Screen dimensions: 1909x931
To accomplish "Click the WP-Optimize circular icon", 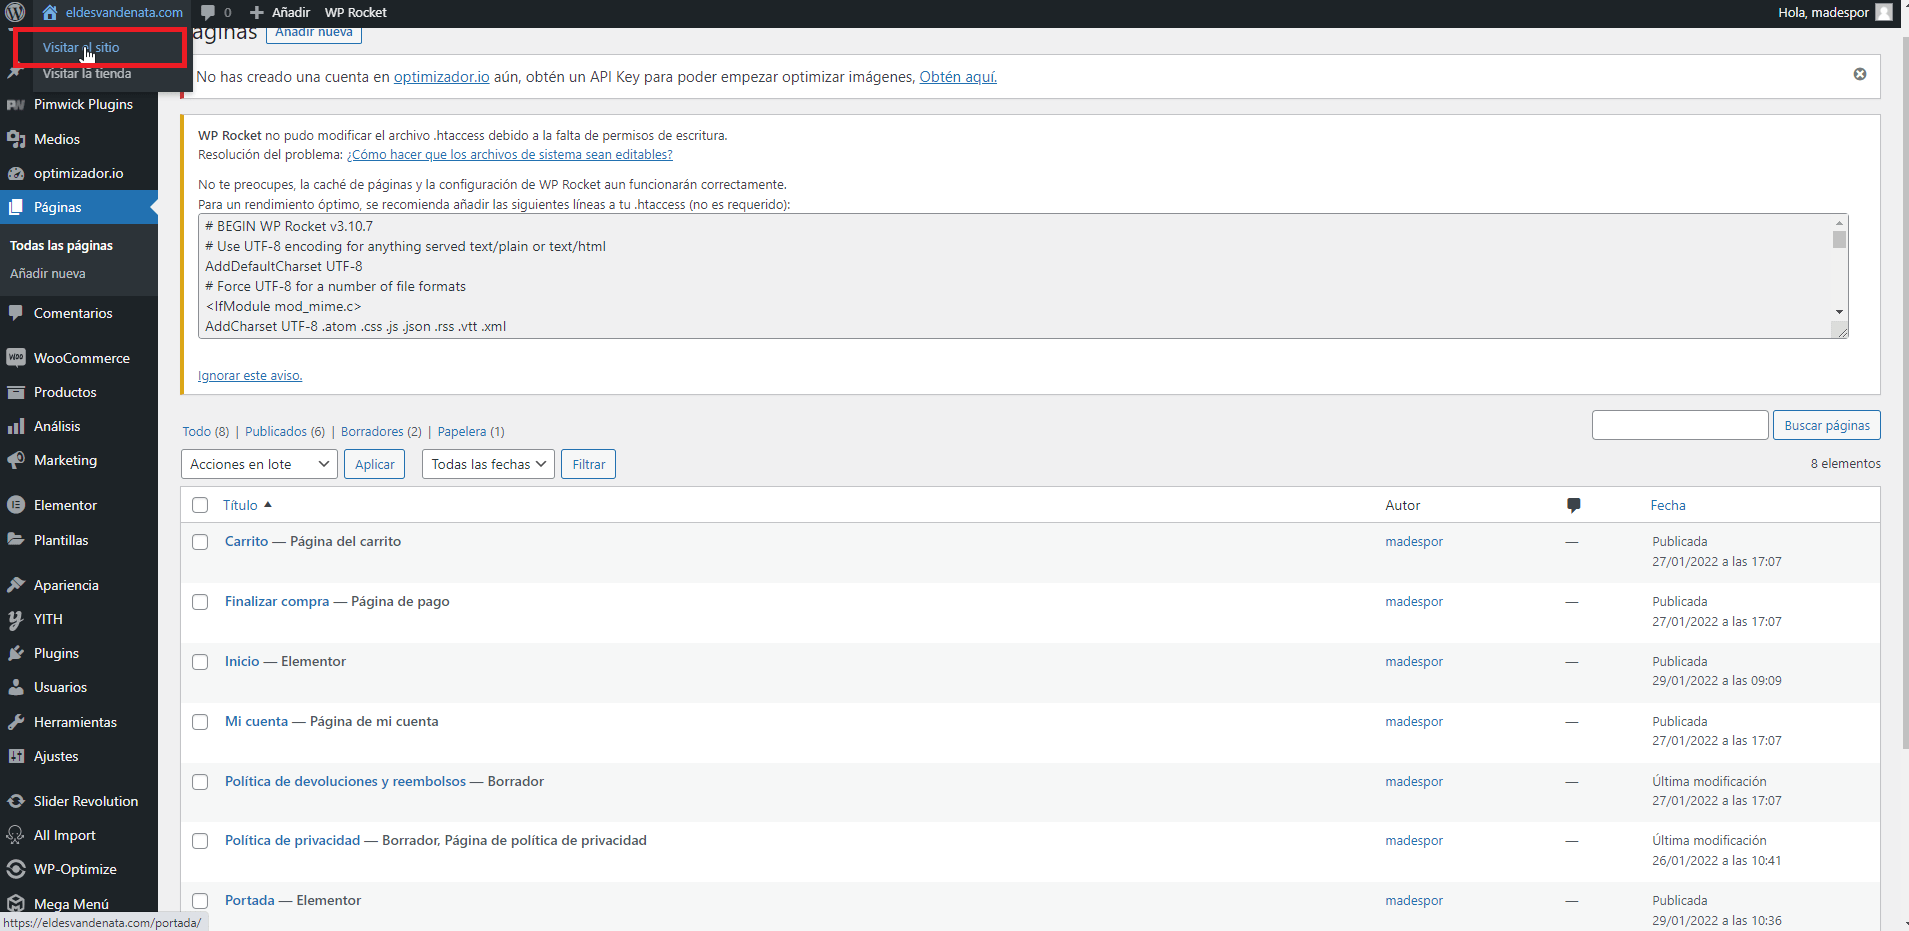I will tap(16, 869).
